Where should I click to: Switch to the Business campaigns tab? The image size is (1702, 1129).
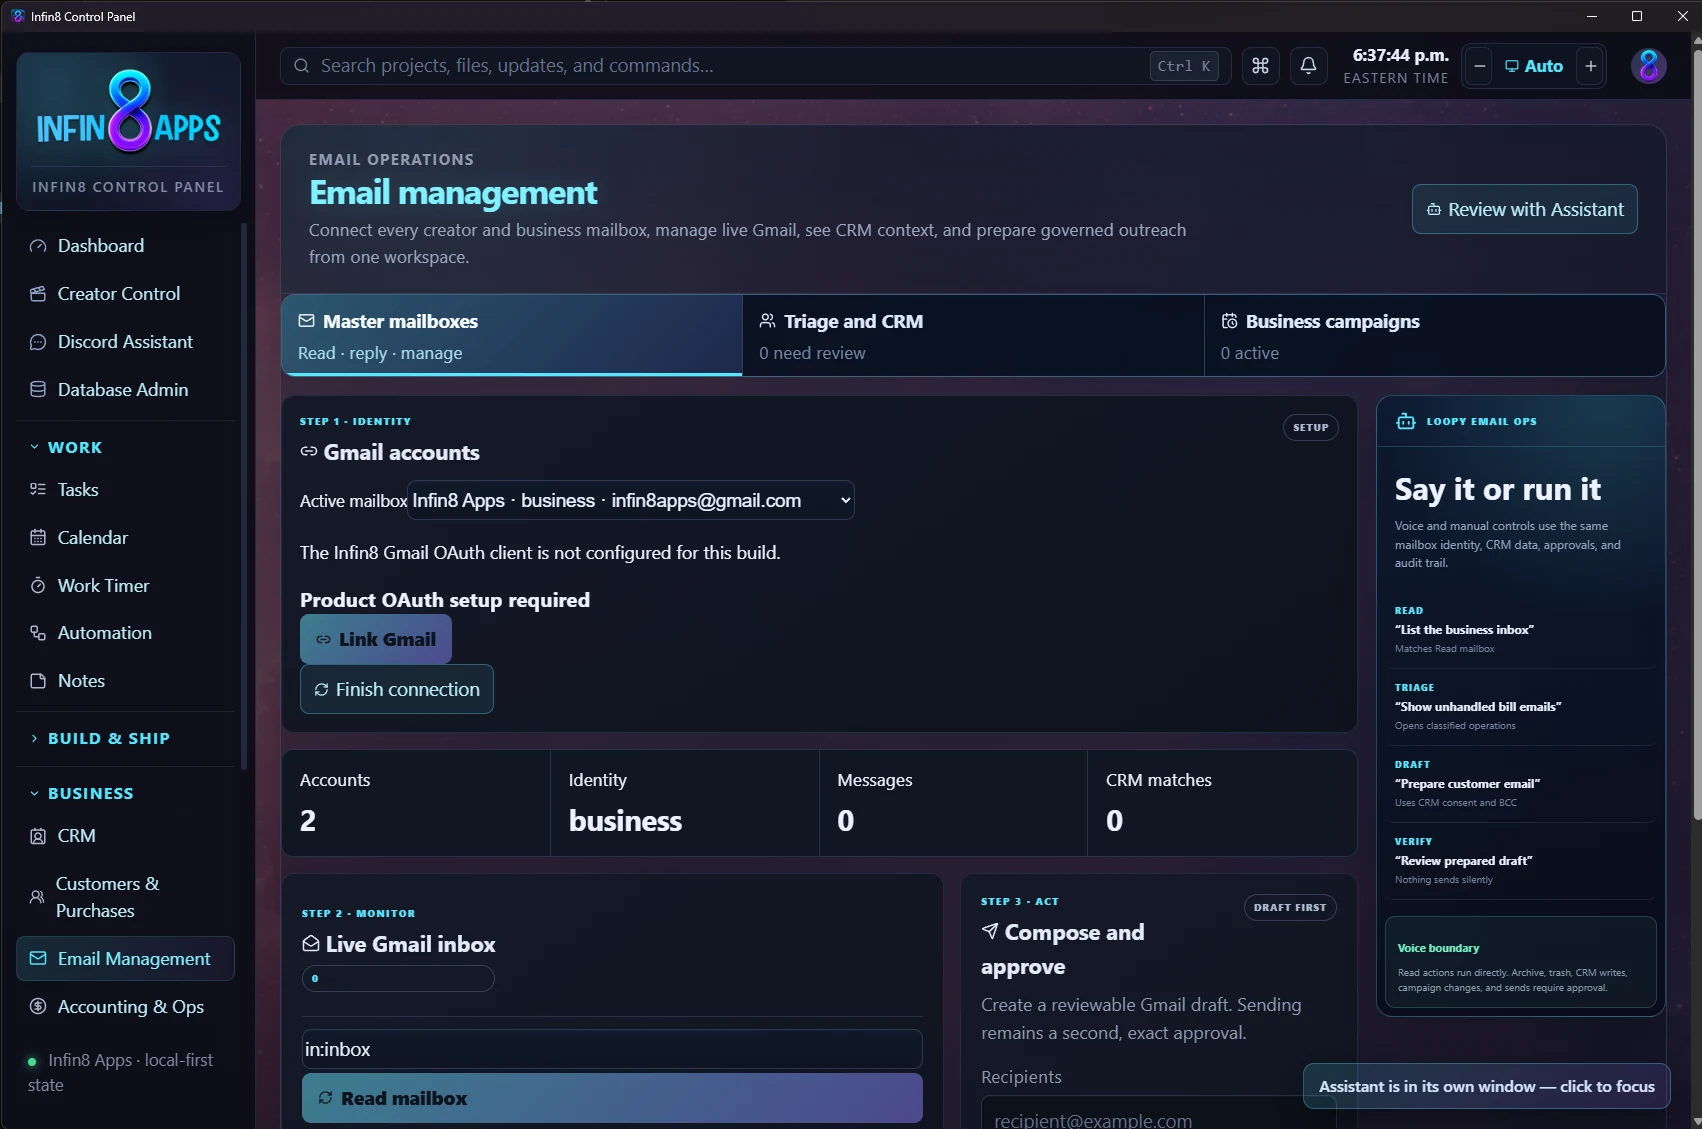1435,336
